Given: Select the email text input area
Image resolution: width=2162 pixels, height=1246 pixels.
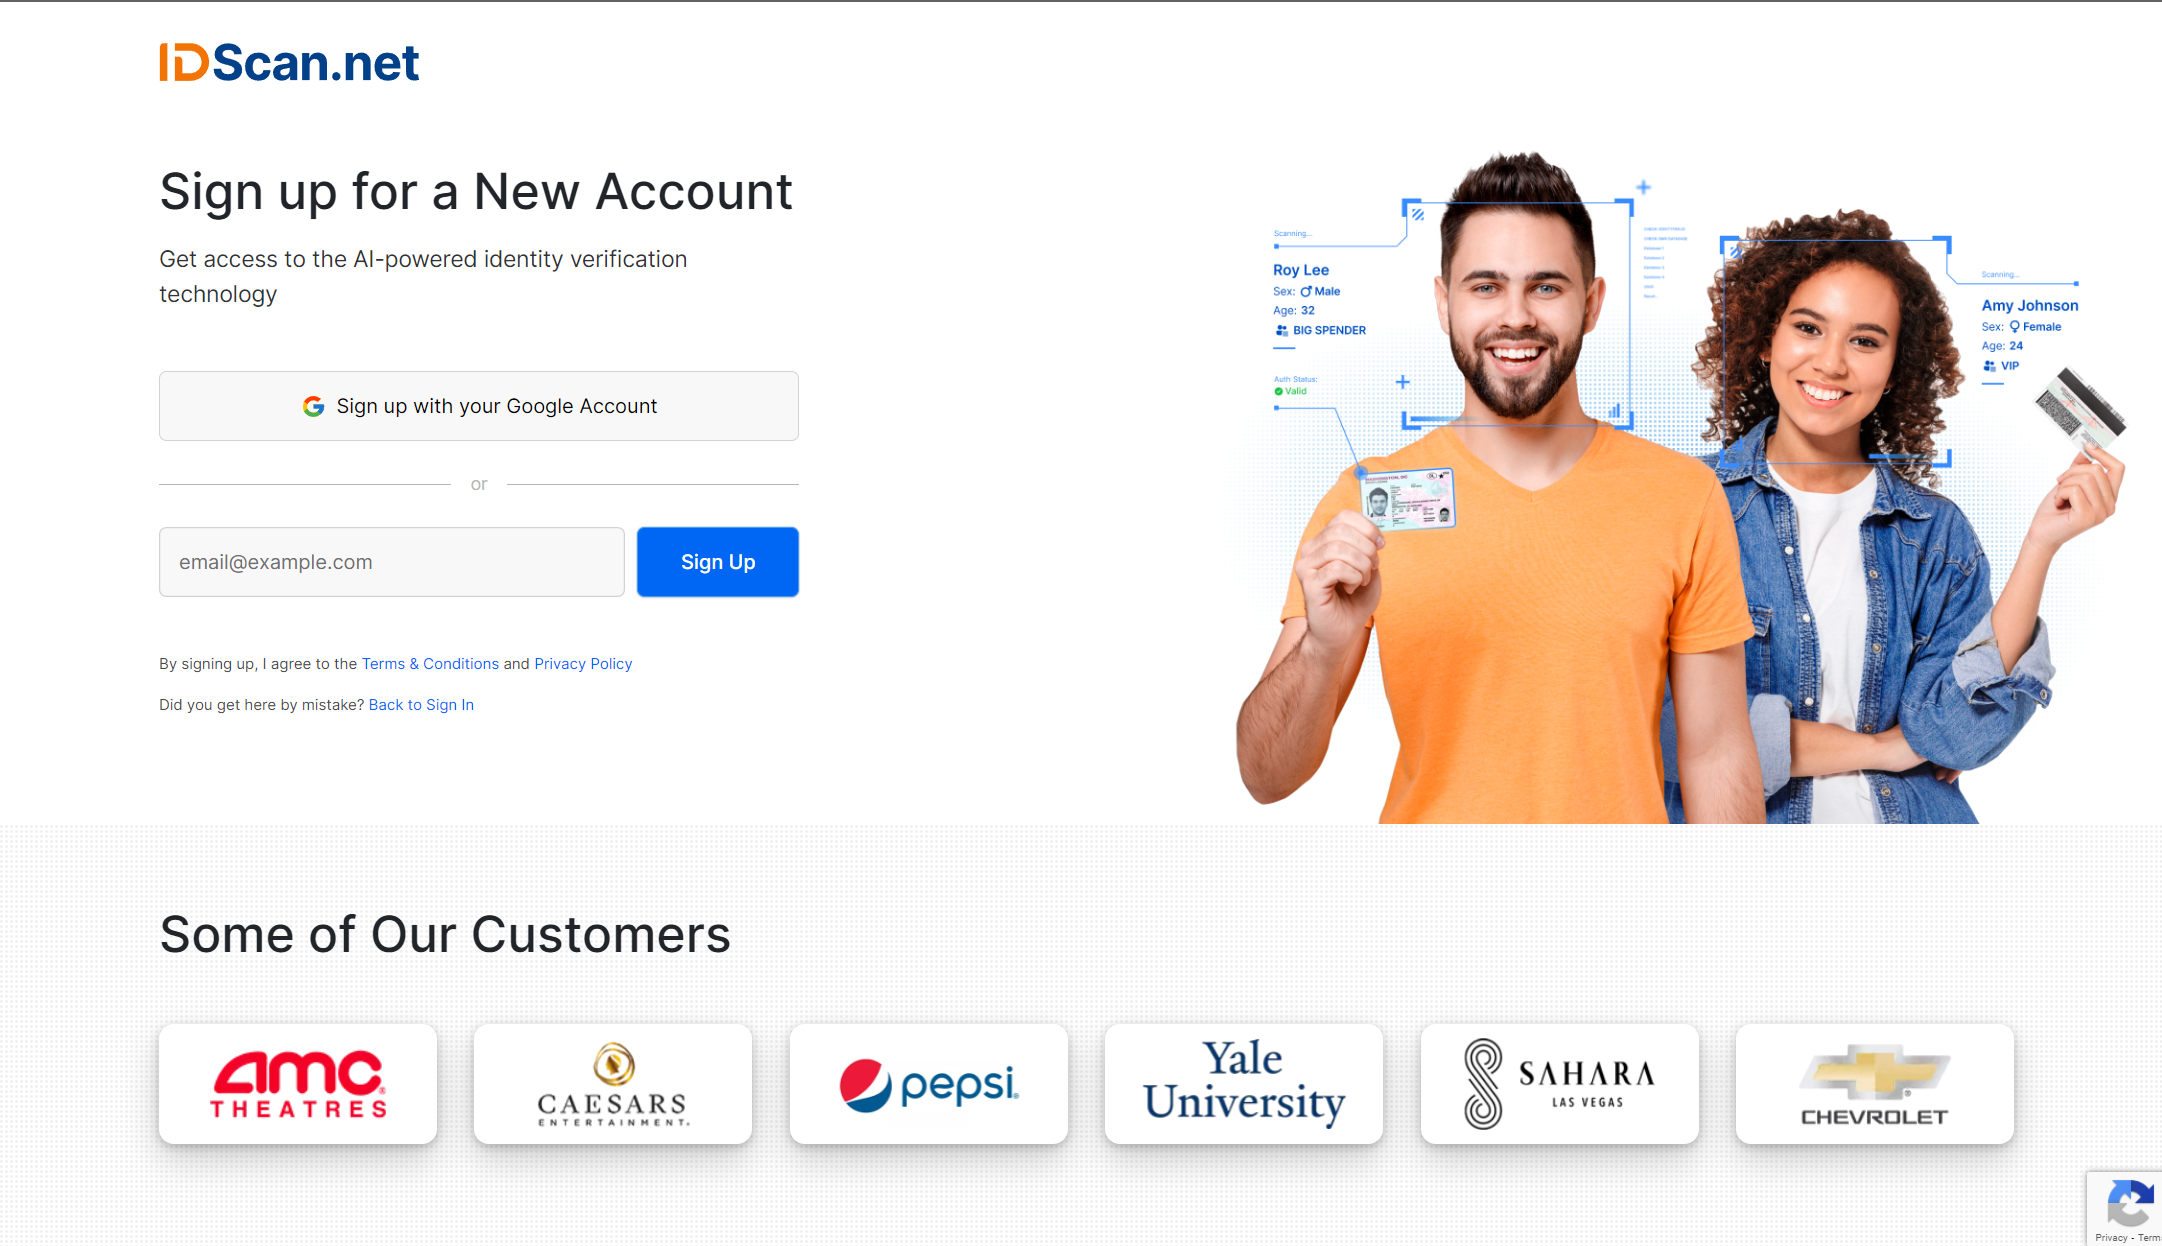Looking at the screenshot, I should coord(391,561).
